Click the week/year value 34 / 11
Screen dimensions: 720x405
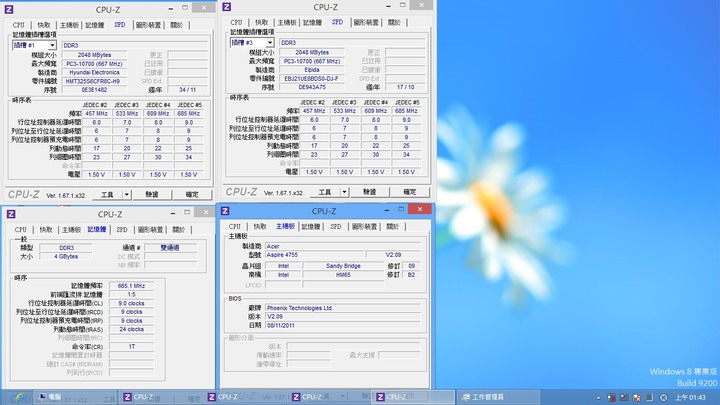click(x=187, y=90)
